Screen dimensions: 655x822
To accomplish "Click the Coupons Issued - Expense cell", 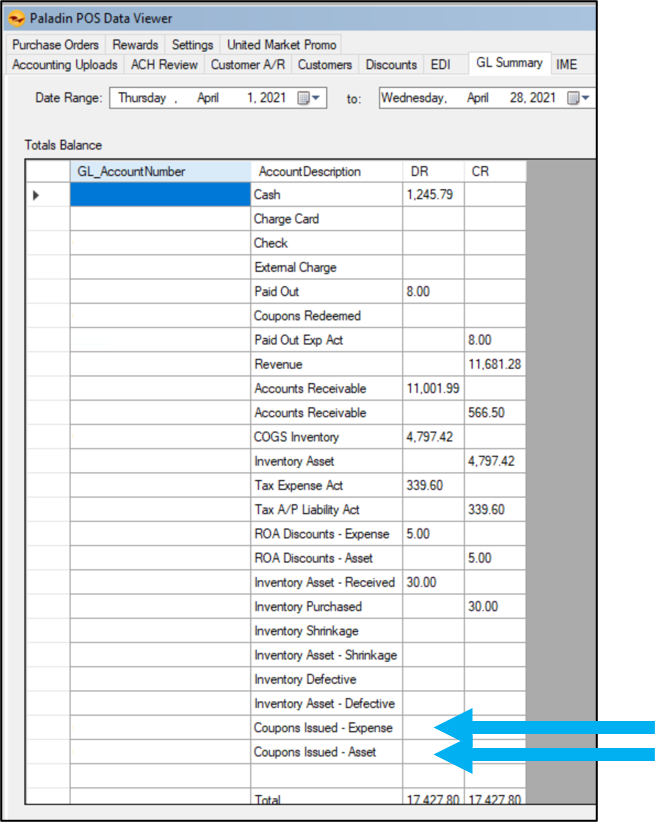I will coord(327,728).
